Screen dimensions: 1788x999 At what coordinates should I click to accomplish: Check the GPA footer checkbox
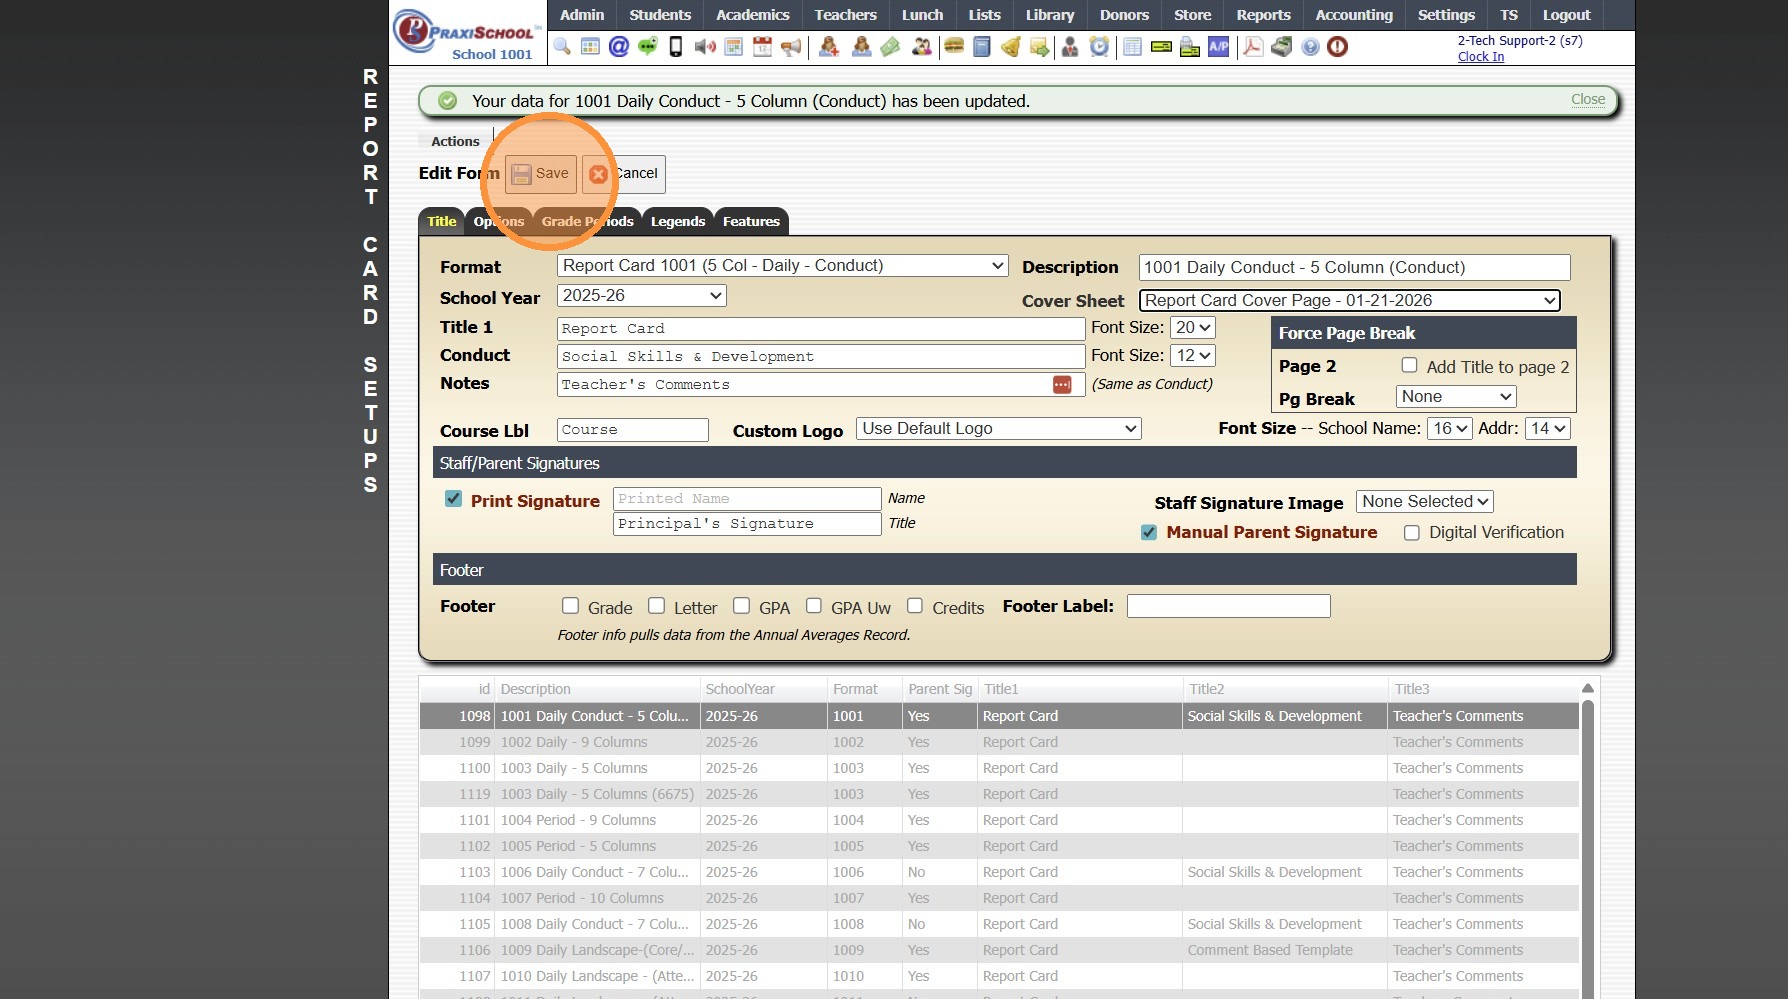coord(742,606)
